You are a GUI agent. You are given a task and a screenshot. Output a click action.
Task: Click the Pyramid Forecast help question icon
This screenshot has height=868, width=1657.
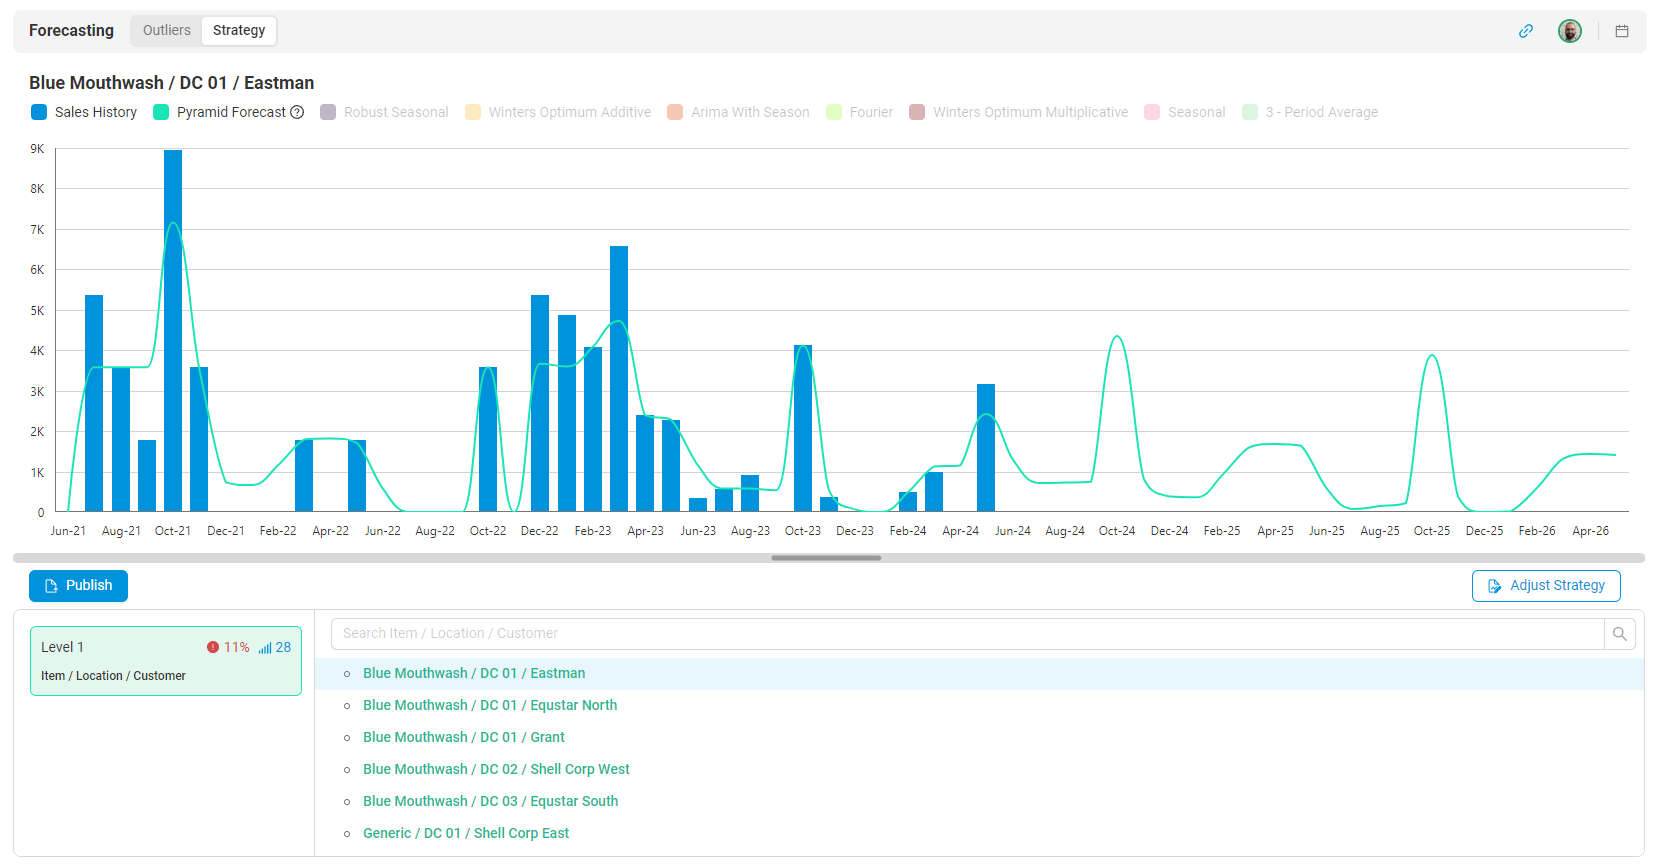297,112
